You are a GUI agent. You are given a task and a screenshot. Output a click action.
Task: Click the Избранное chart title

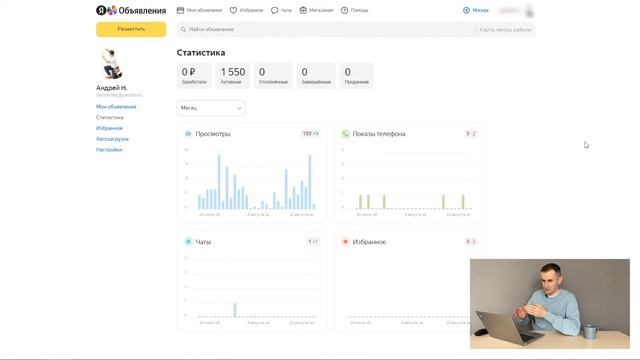point(369,242)
